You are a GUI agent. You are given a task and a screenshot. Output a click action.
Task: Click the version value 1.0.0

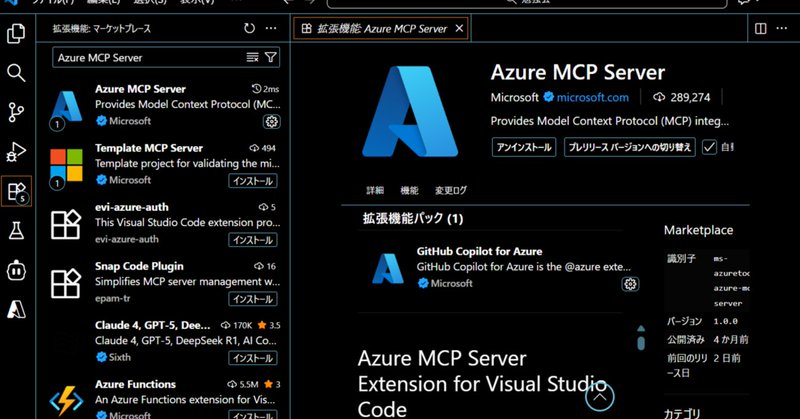(725, 322)
